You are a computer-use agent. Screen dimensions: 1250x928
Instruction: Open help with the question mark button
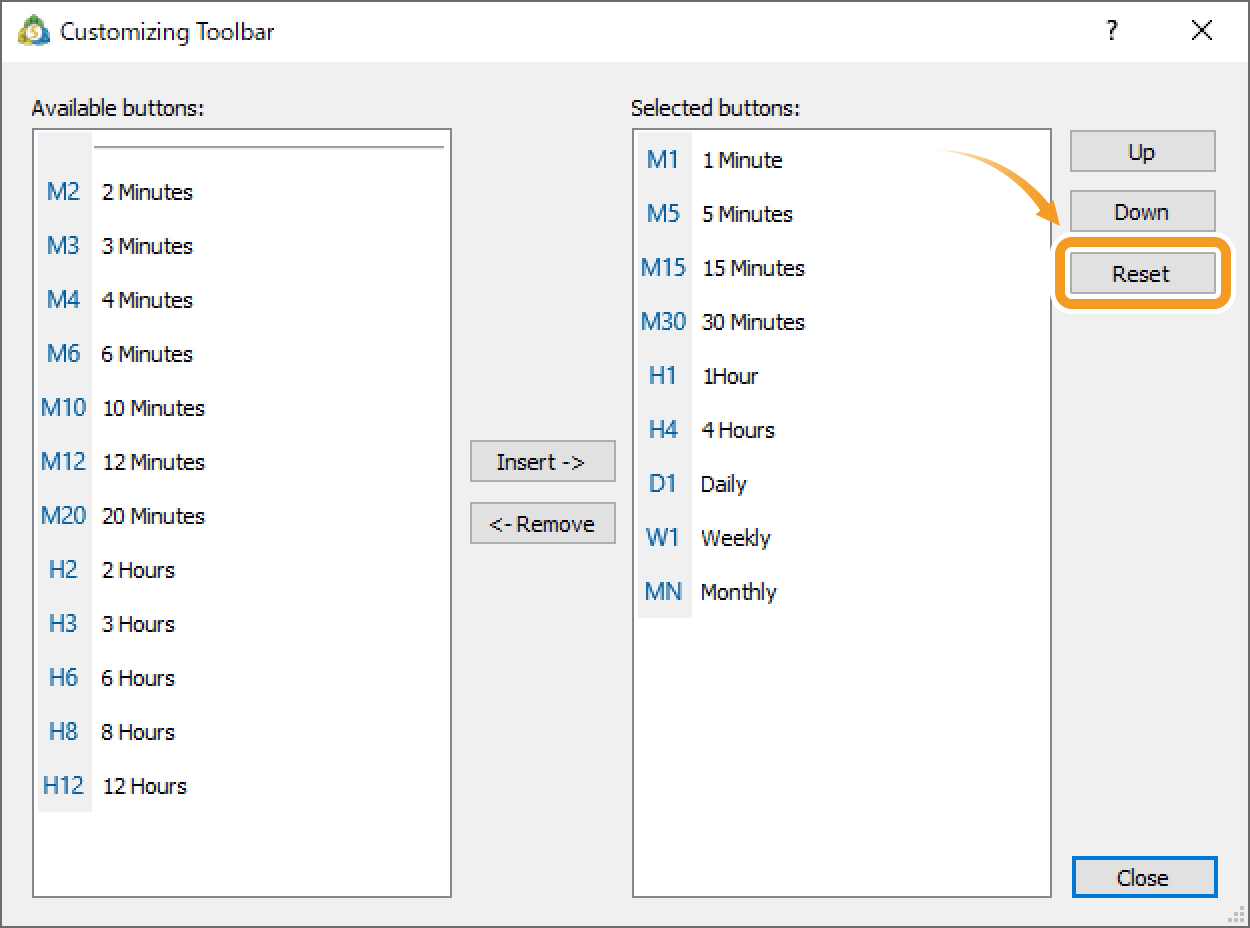[1111, 31]
